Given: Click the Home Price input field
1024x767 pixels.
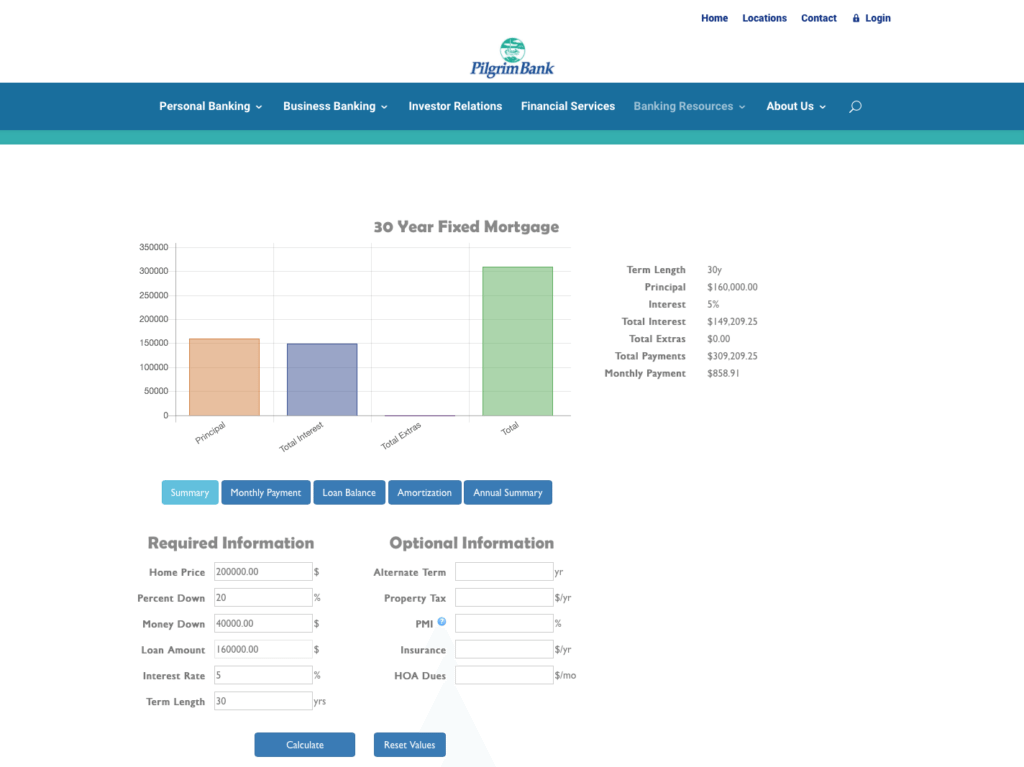Looking at the screenshot, I should [263, 572].
